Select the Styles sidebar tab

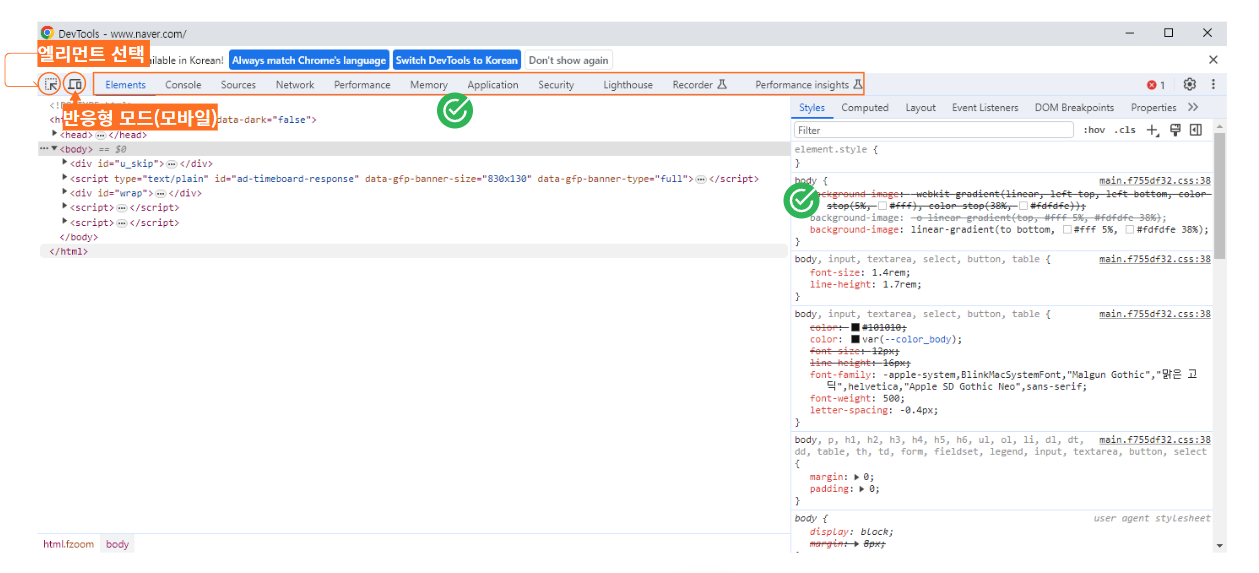(812, 107)
